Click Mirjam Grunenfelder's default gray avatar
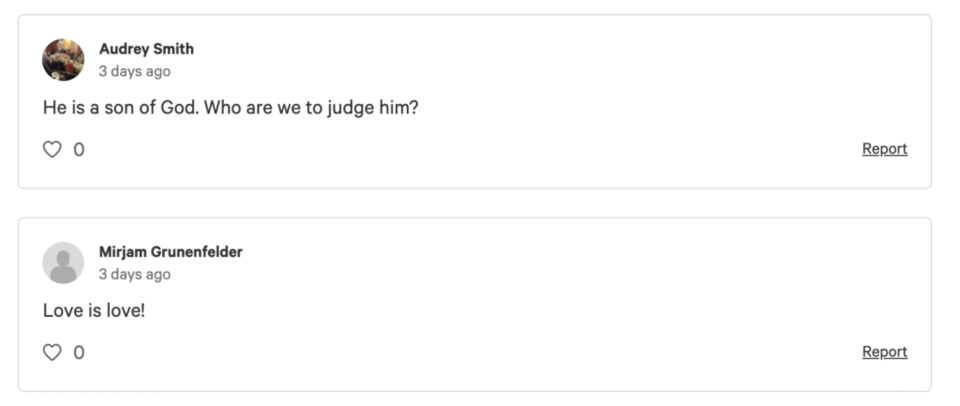Image resolution: width=960 pixels, height=406 pixels. (x=63, y=263)
